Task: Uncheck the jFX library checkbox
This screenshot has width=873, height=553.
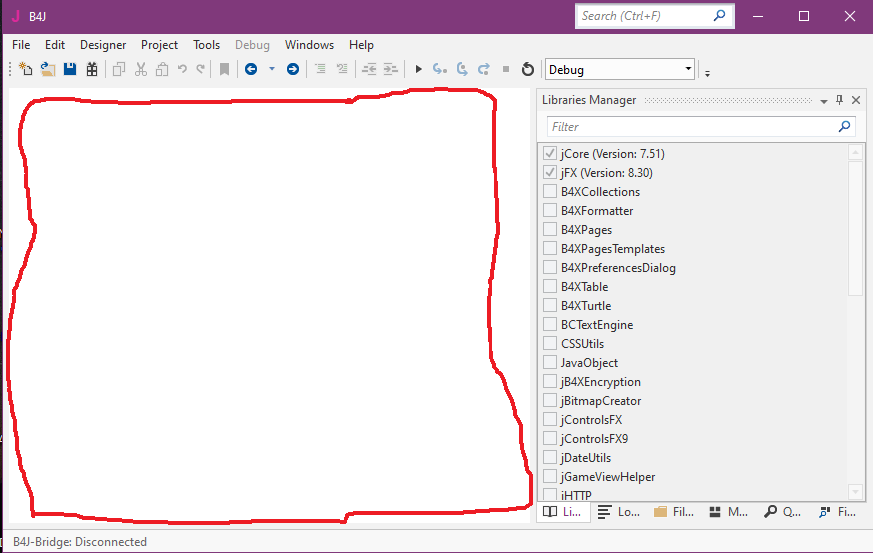Action: [550, 172]
